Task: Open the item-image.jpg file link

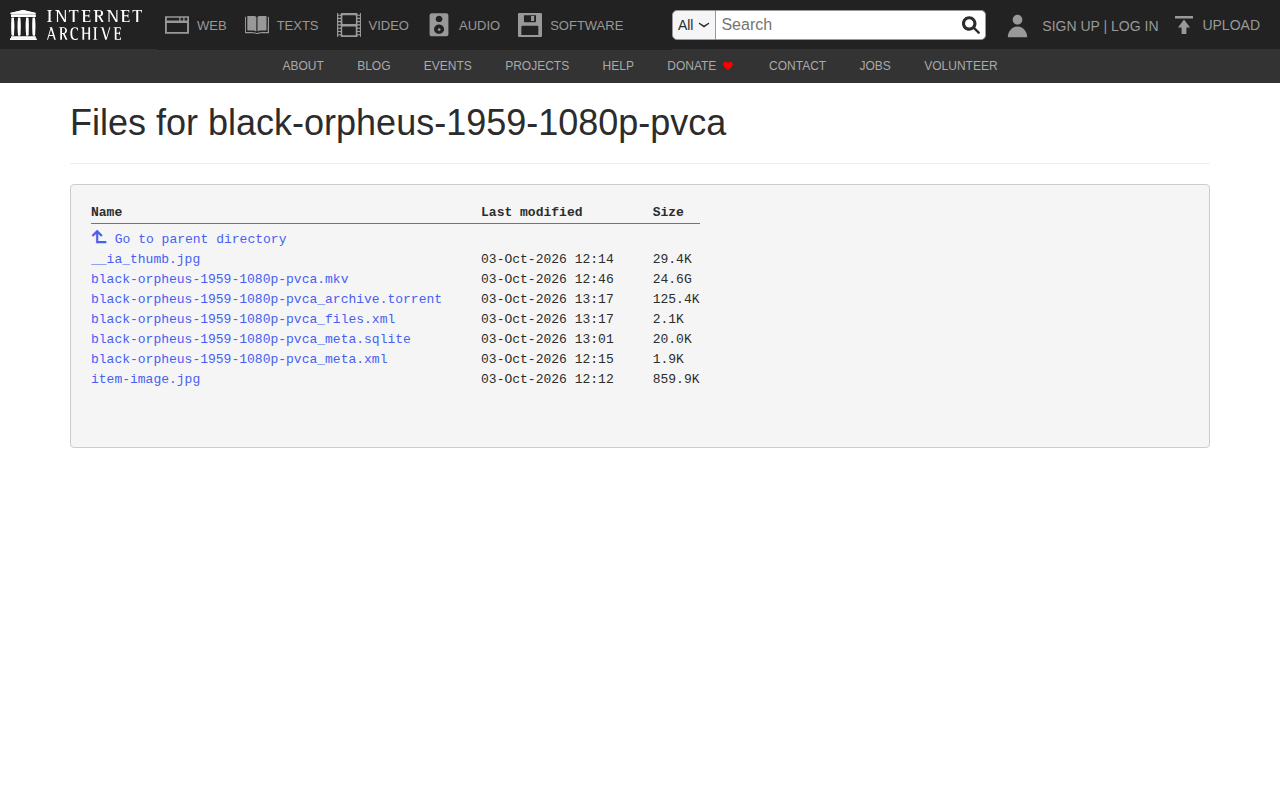Action: point(146,379)
